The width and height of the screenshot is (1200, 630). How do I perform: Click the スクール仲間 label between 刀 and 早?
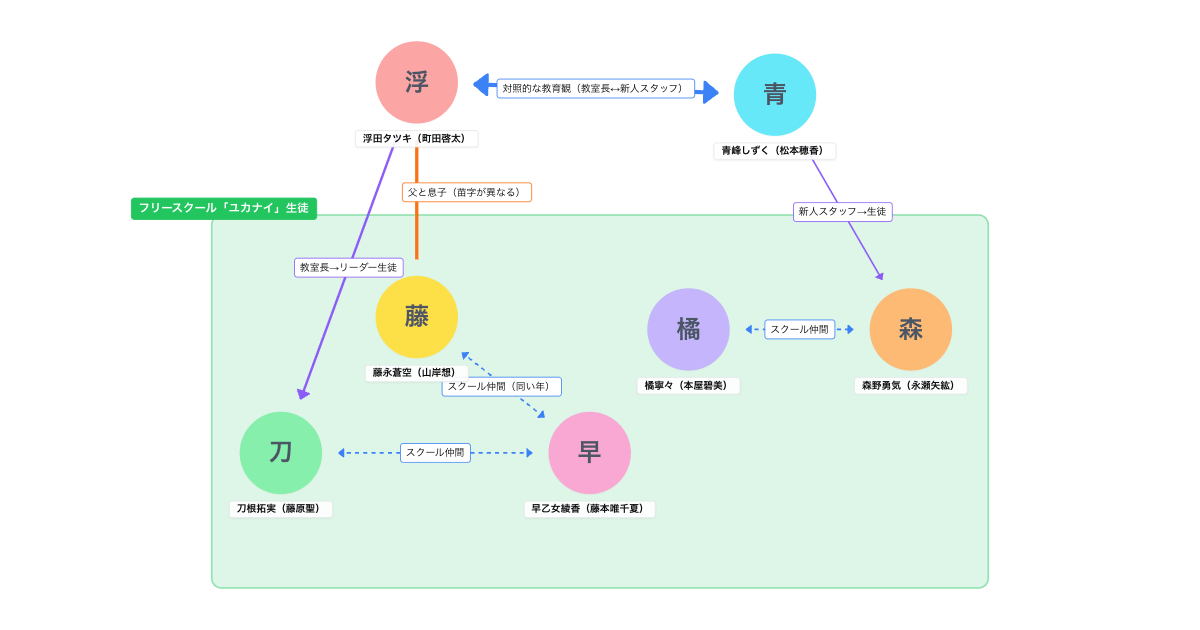click(x=436, y=452)
